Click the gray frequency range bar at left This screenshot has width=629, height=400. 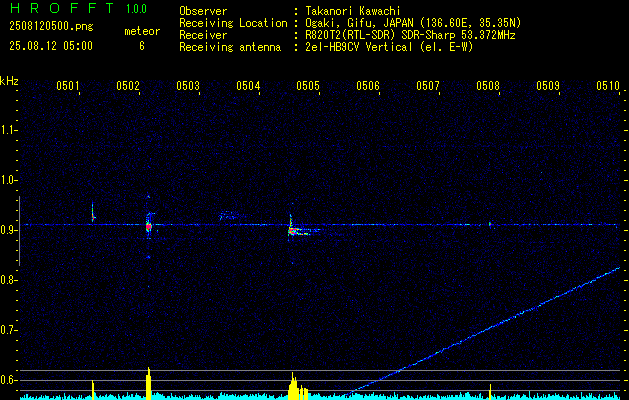19,231
